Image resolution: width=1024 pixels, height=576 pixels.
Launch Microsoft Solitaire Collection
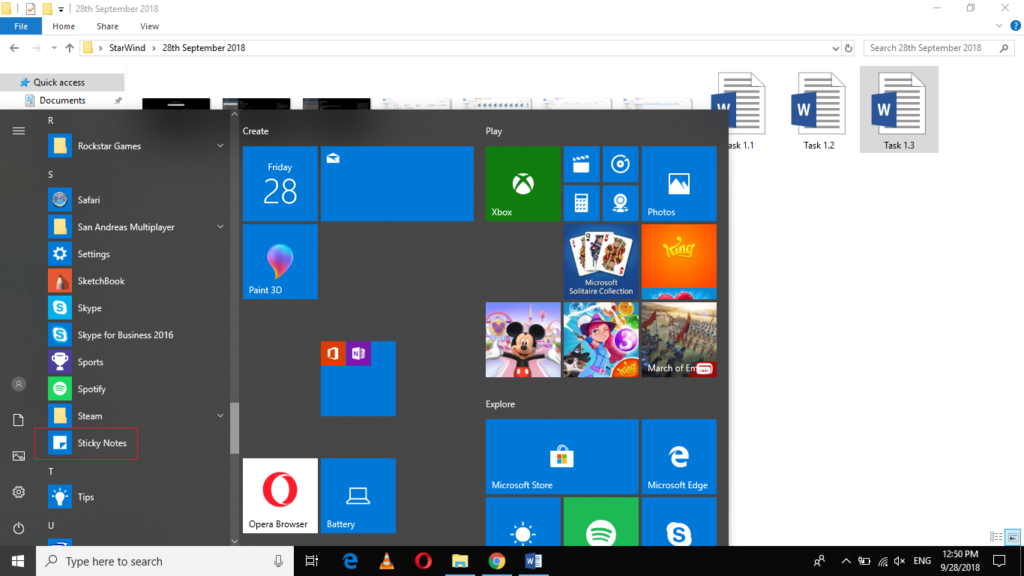point(600,261)
